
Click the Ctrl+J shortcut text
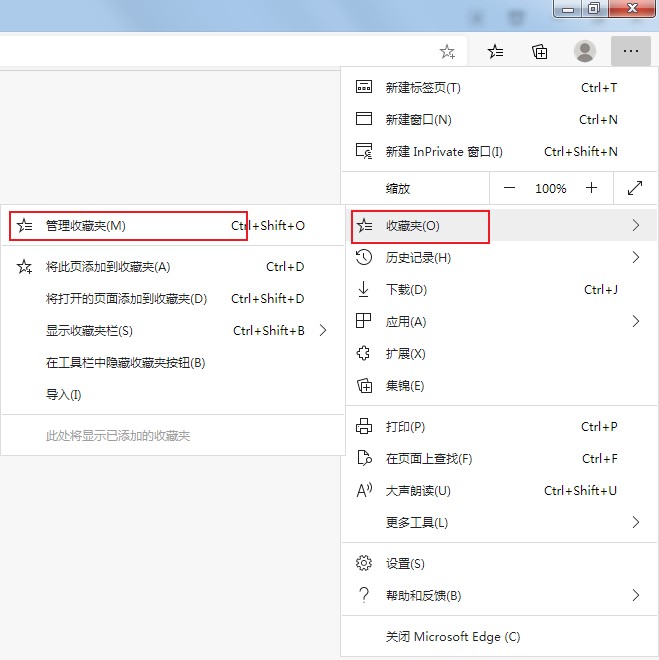tap(601, 290)
